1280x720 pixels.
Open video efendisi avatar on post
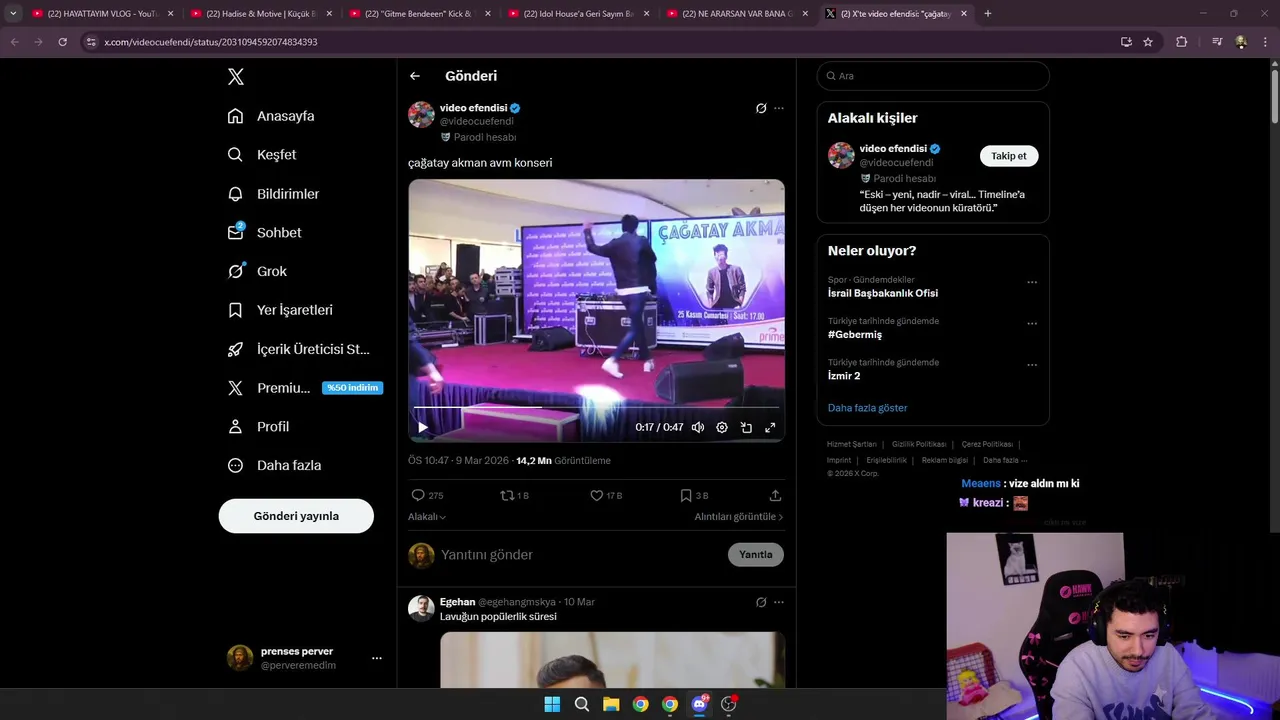[421, 114]
